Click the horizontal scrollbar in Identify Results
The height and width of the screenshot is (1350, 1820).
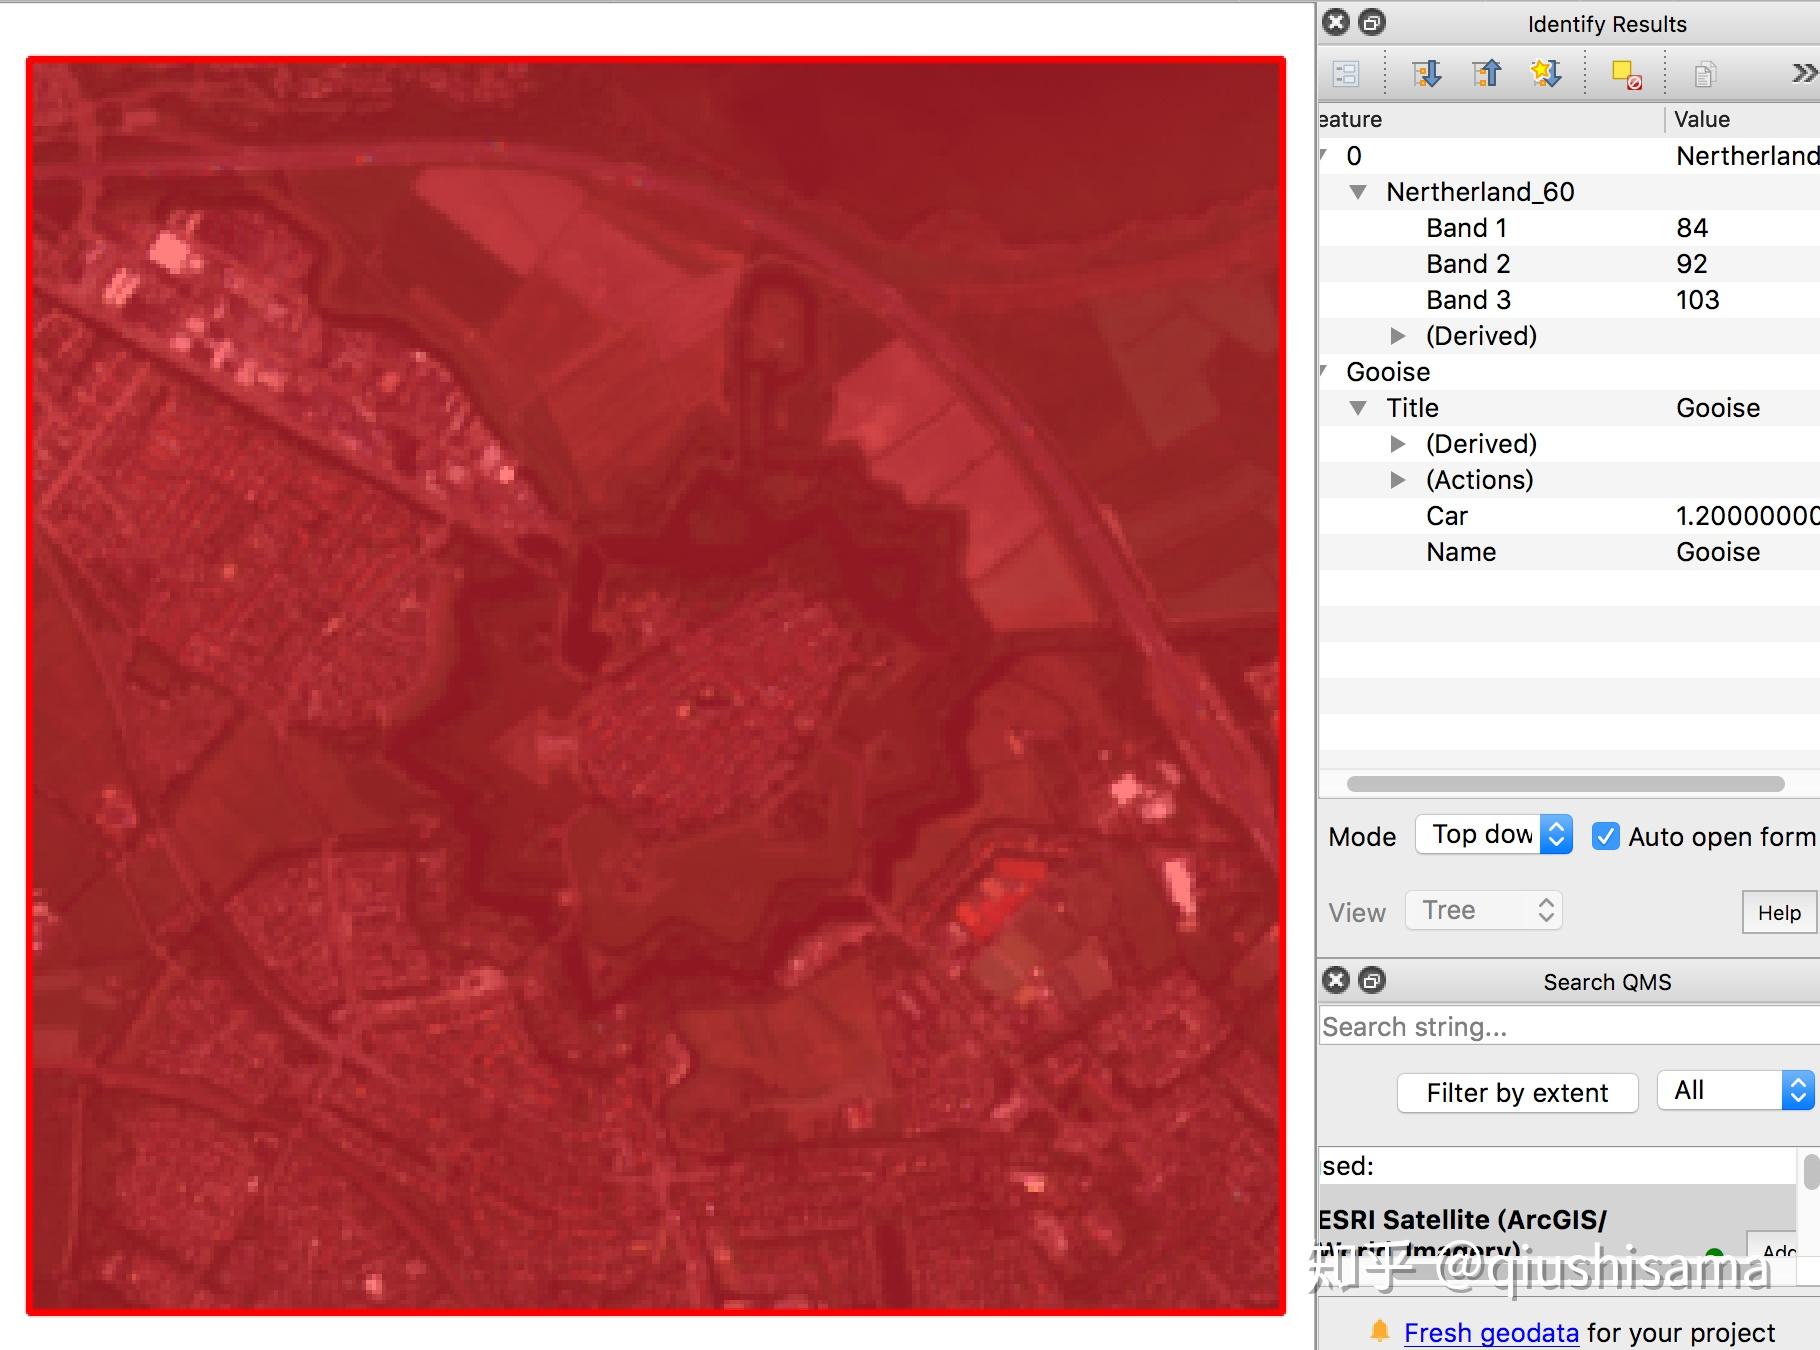pyautogui.click(x=1565, y=784)
